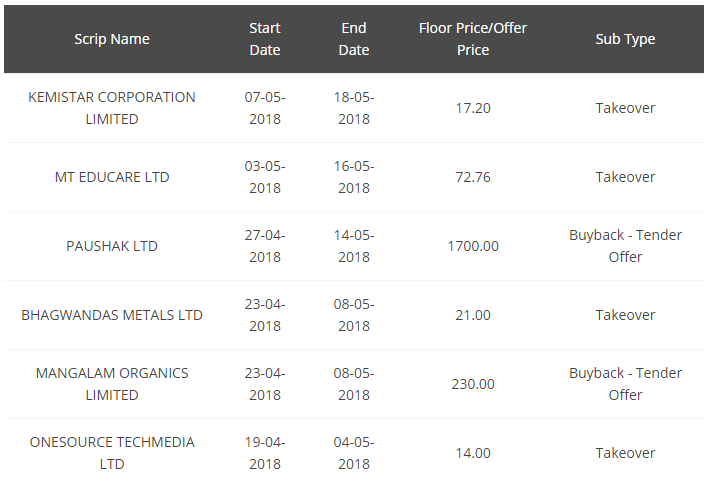Select KEMISTAR CORPORATION LIMITED scrip name
The image size is (710, 485).
[112, 108]
